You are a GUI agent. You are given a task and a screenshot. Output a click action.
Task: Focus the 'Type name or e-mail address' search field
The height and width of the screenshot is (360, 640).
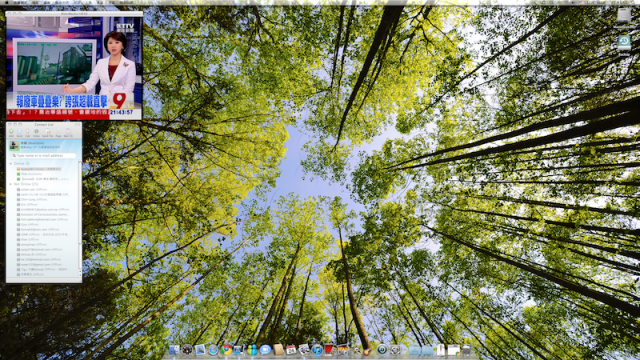44,156
